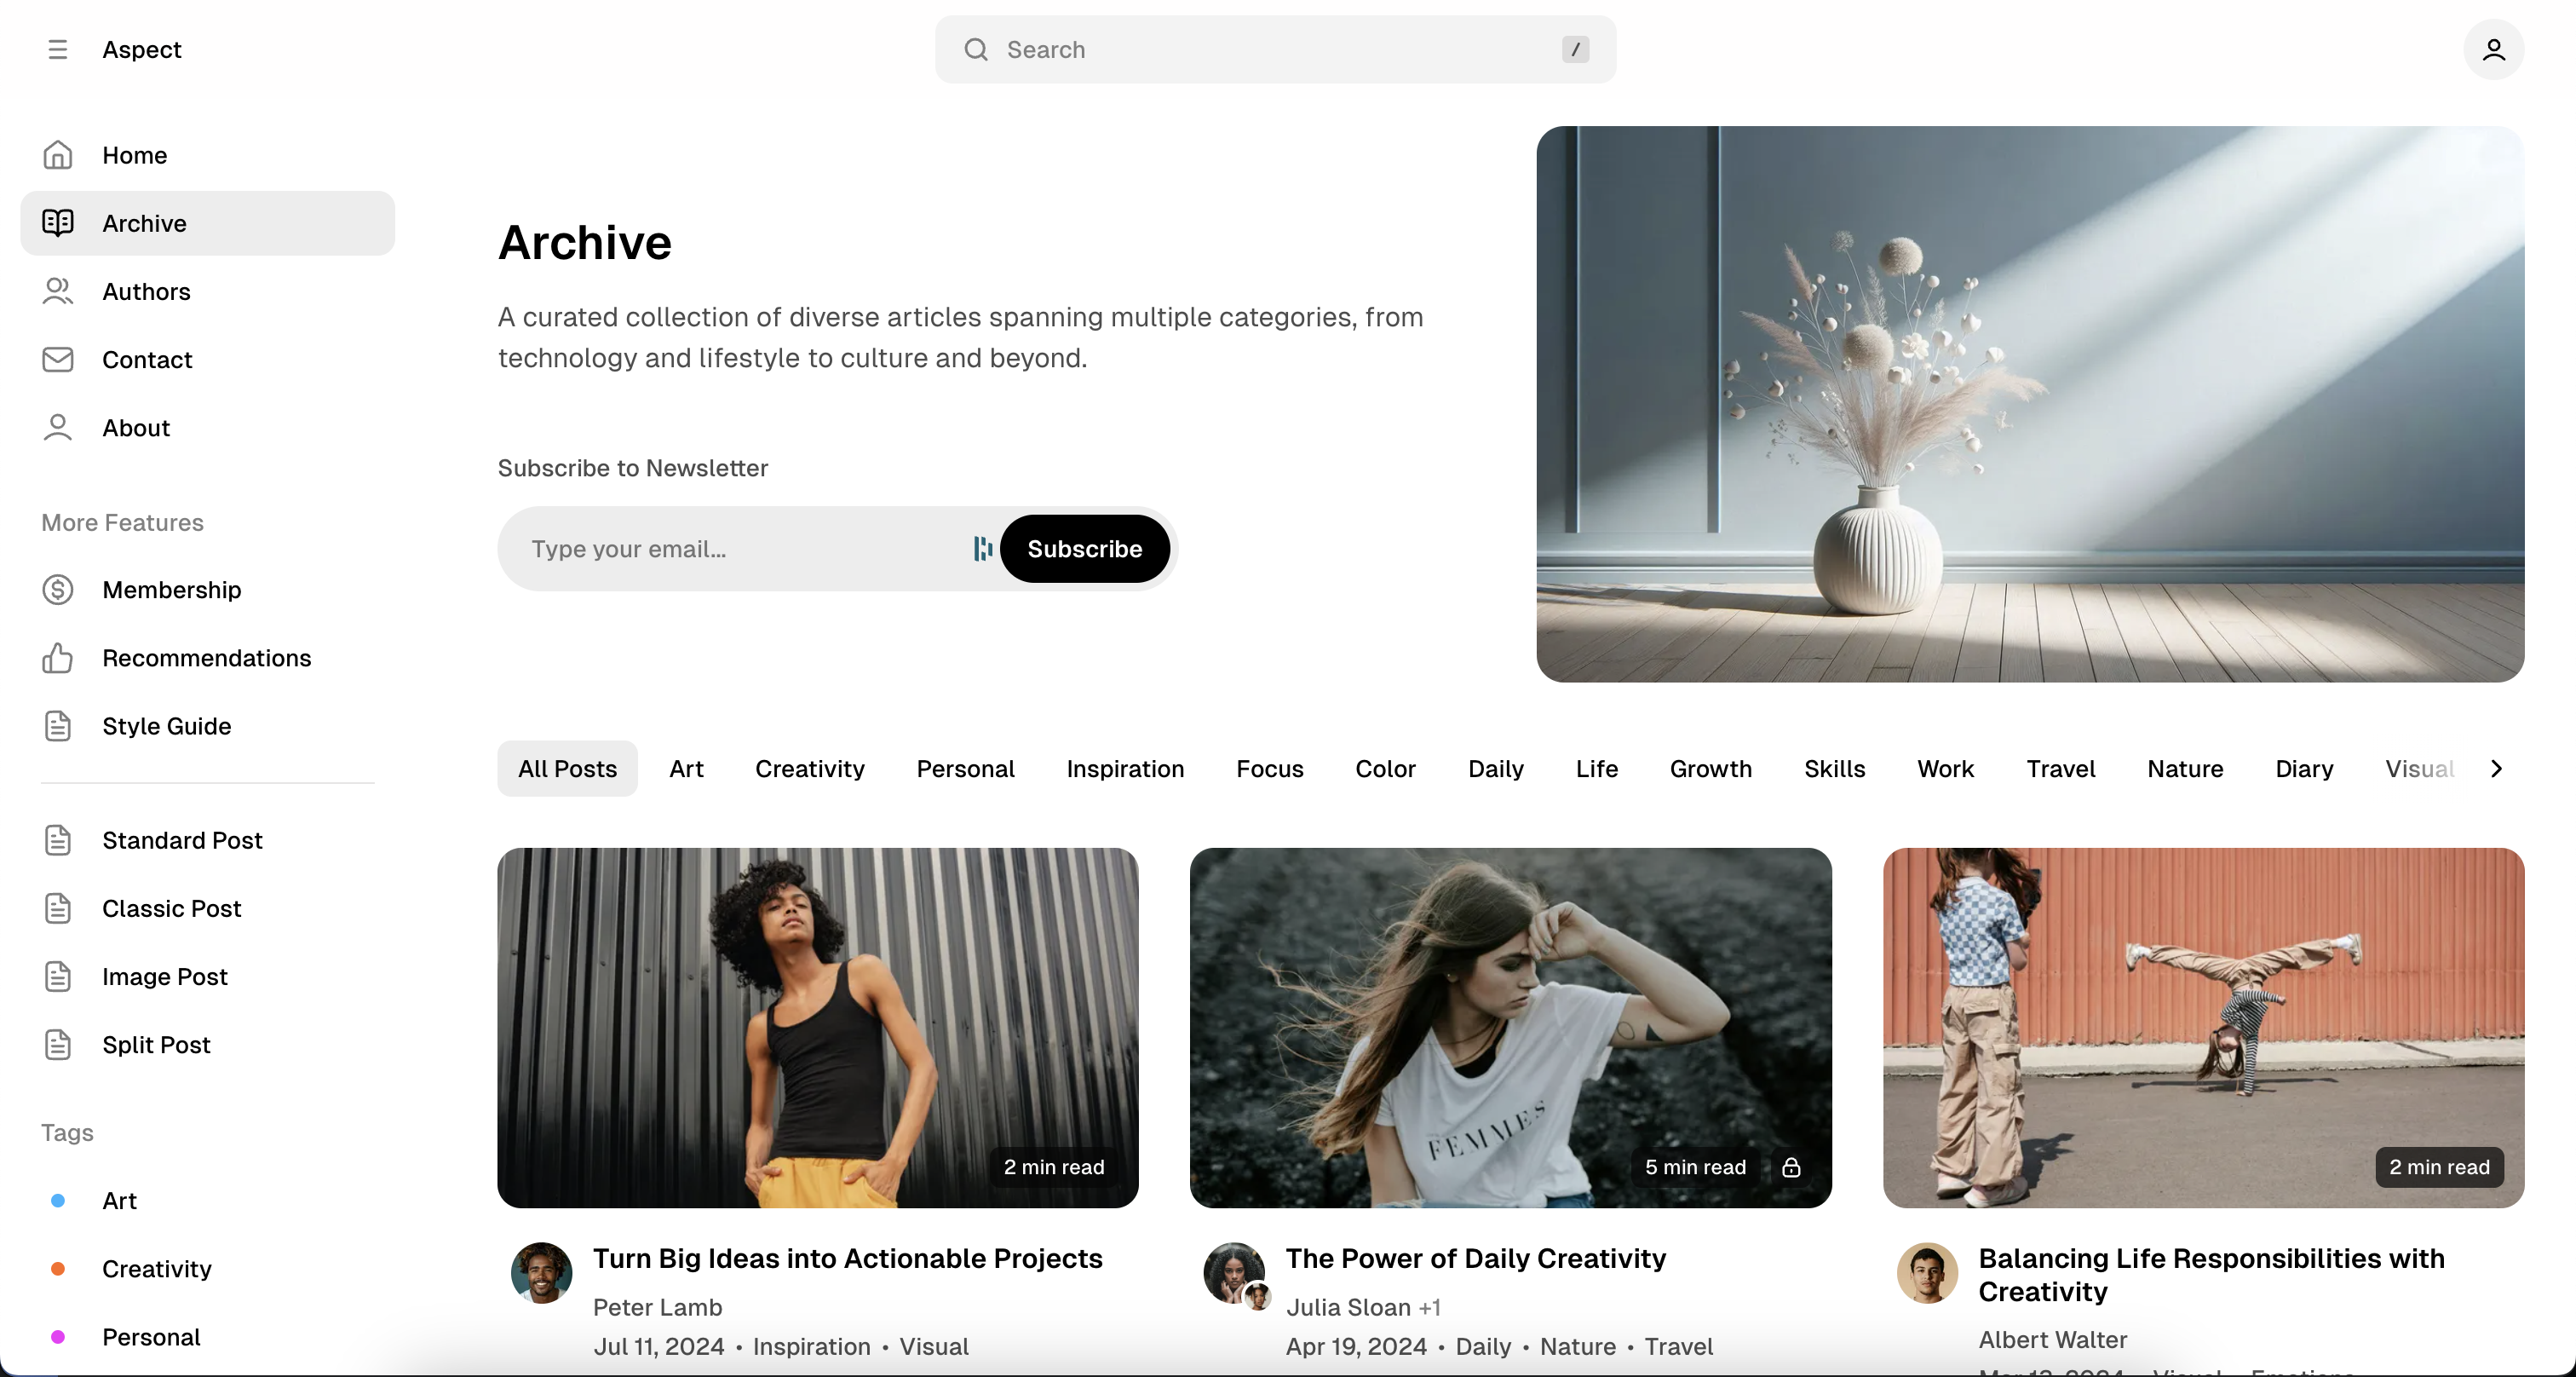Click the Recommendations thumbs-up icon
2576x1377 pixels.
(x=58, y=657)
